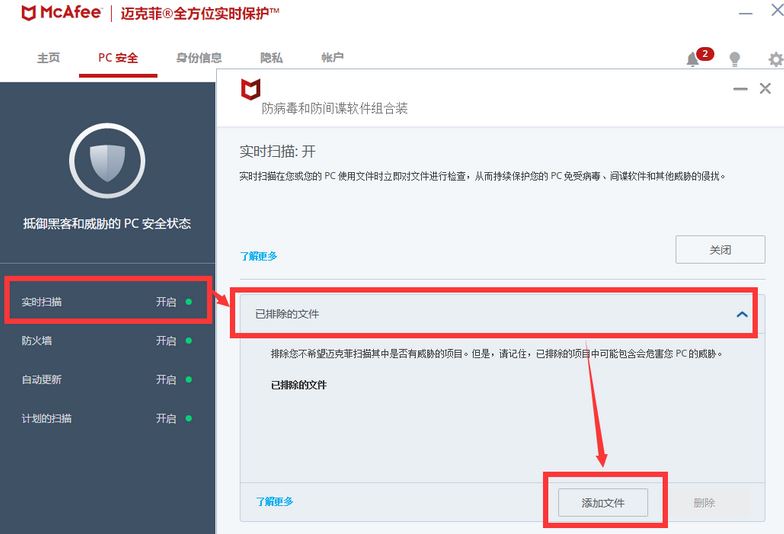Switch to the 主页 tab
Image resolution: width=784 pixels, height=534 pixels.
pyautogui.click(x=48, y=58)
